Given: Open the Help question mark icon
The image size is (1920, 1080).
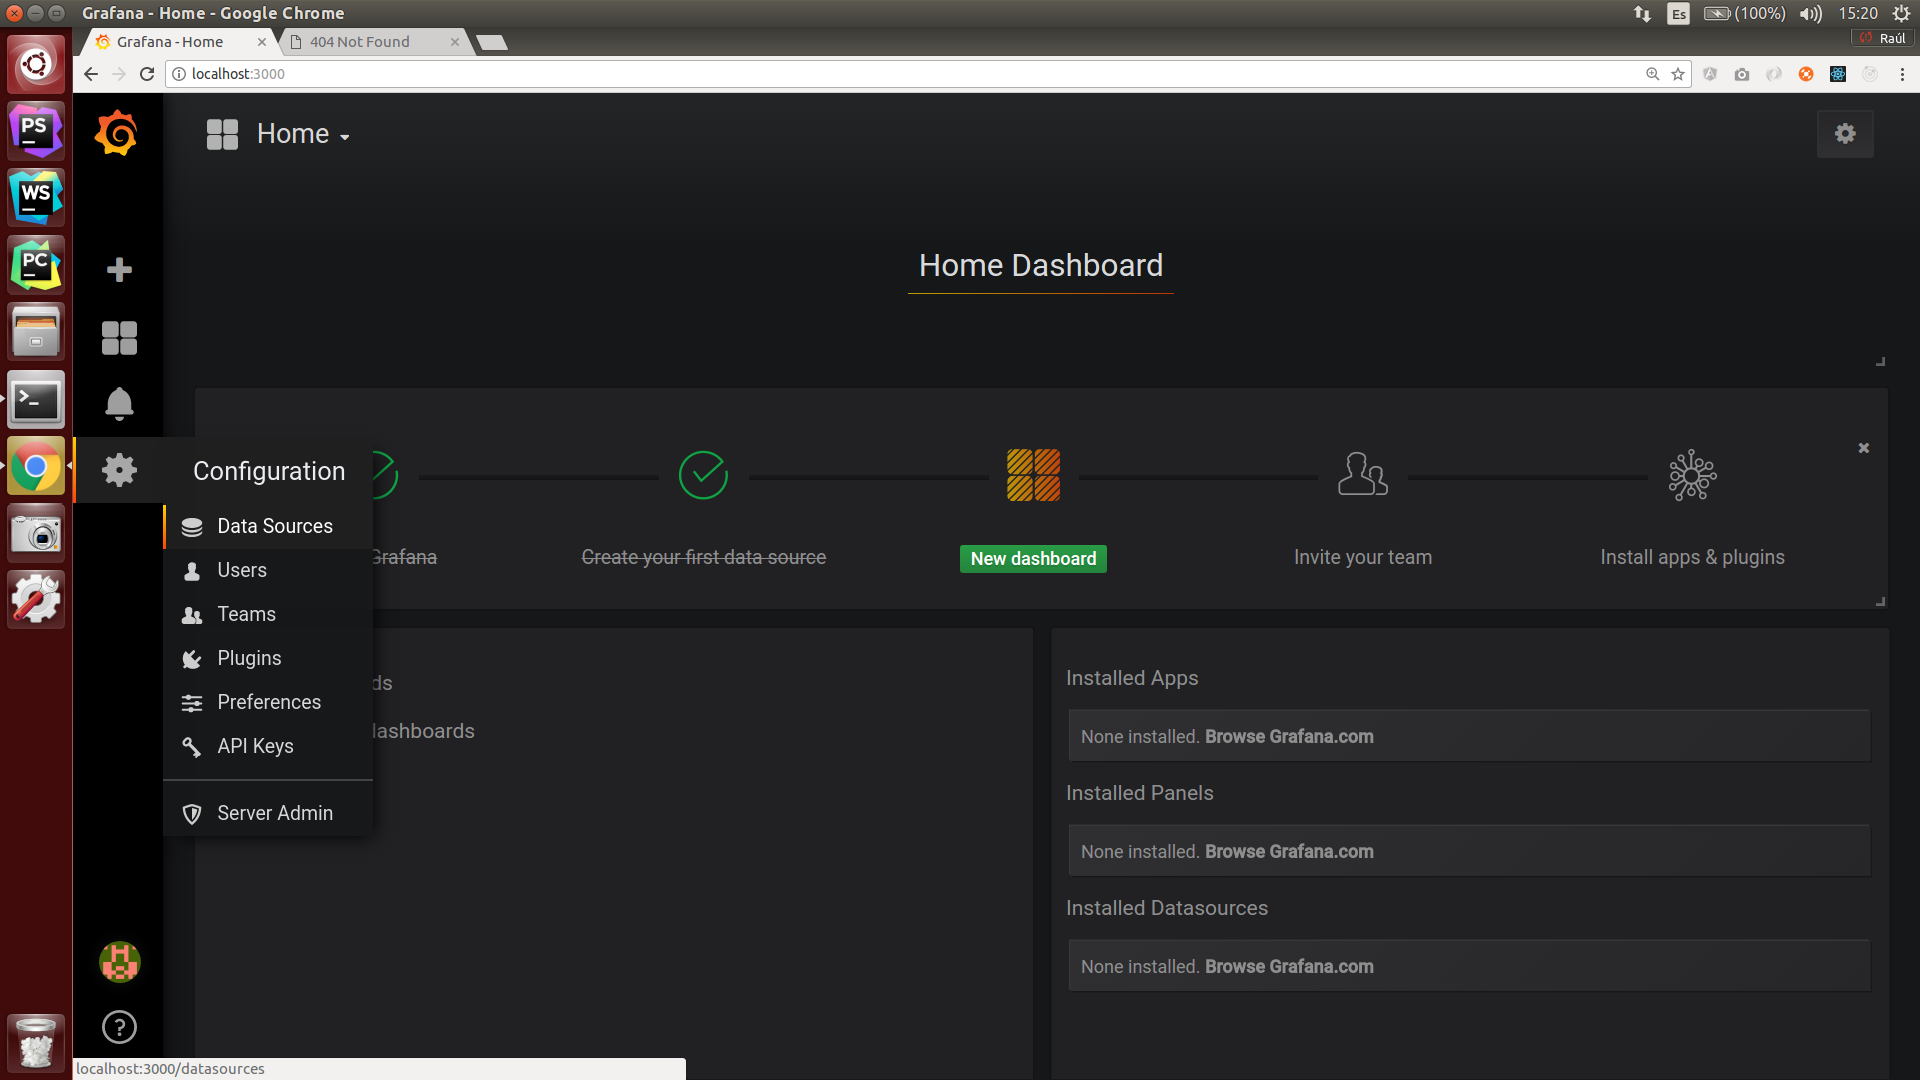Looking at the screenshot, I should pyautogui.click(x=119, y=1027).
